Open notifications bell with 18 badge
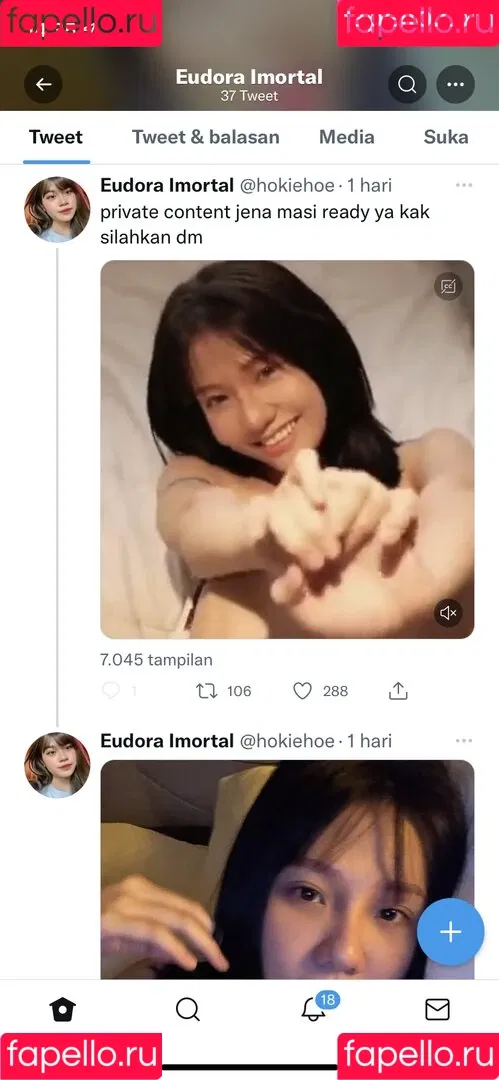The height and width of the screenshot is (1080, 499). [x=314, y=1008]
